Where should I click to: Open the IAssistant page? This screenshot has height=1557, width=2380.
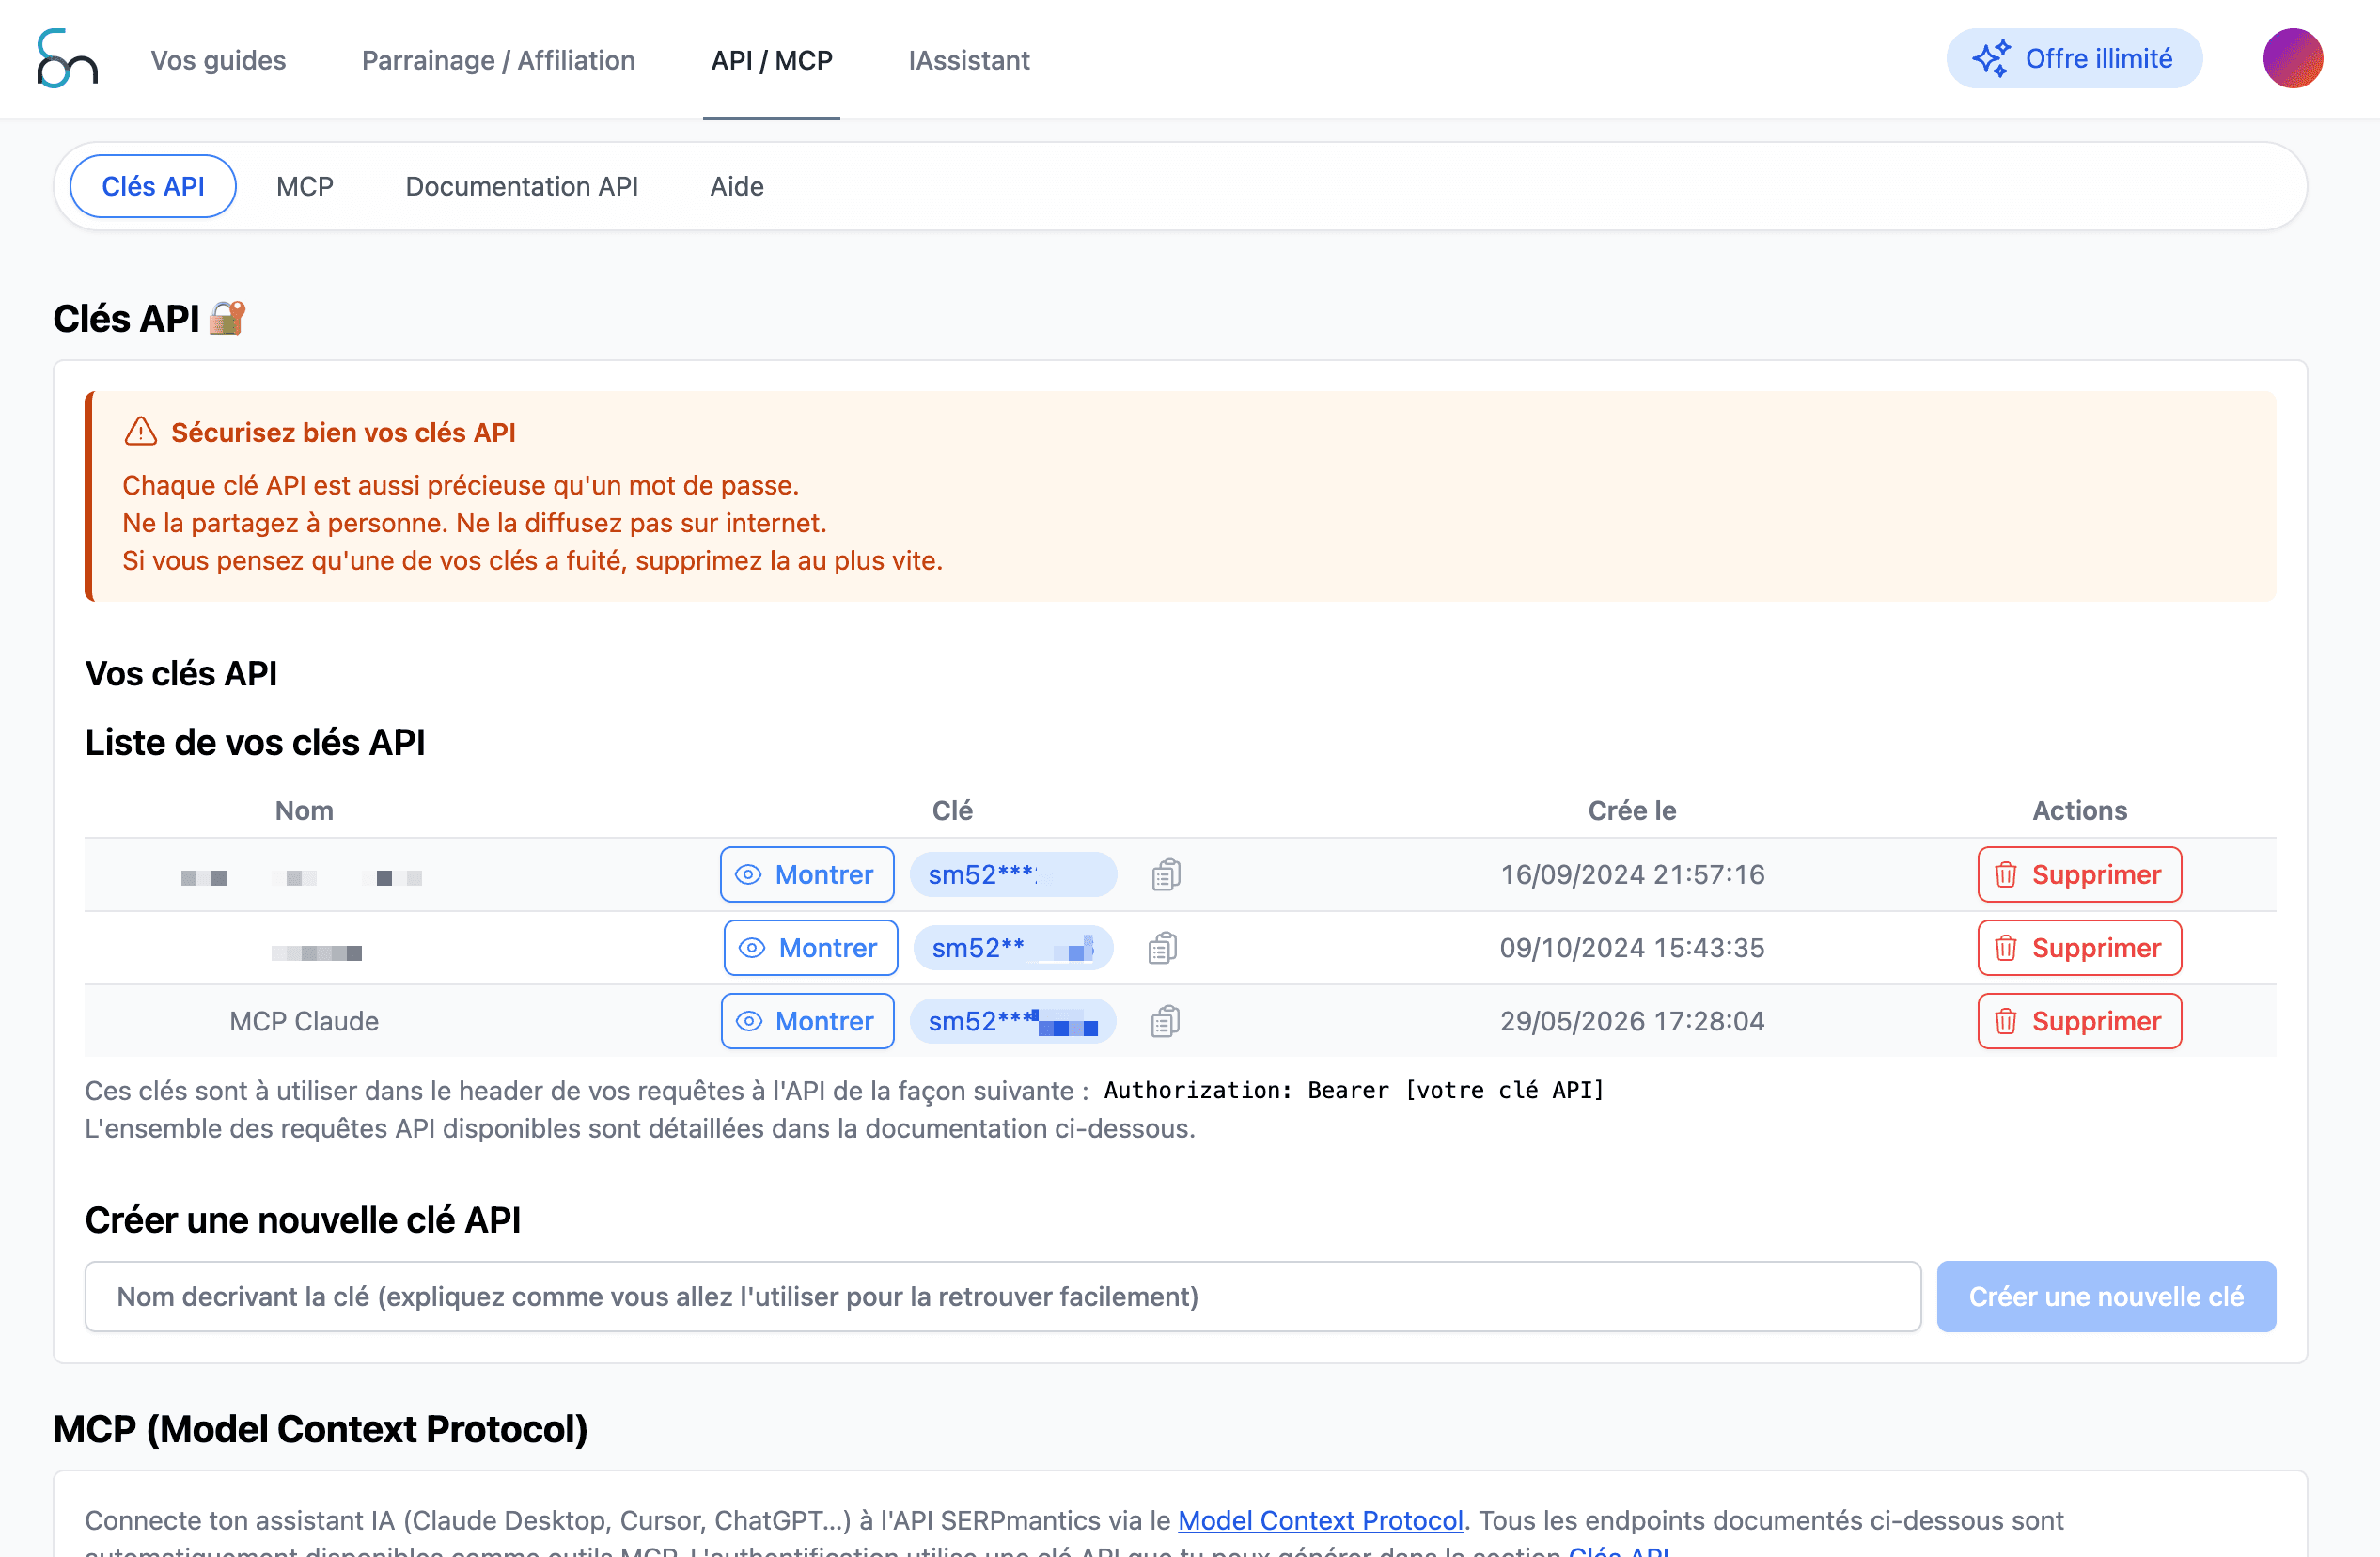click(968, 60)
